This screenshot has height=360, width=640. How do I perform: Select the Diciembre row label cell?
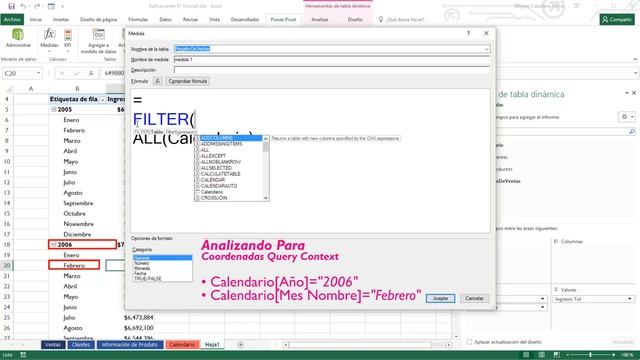click(77, 234)
